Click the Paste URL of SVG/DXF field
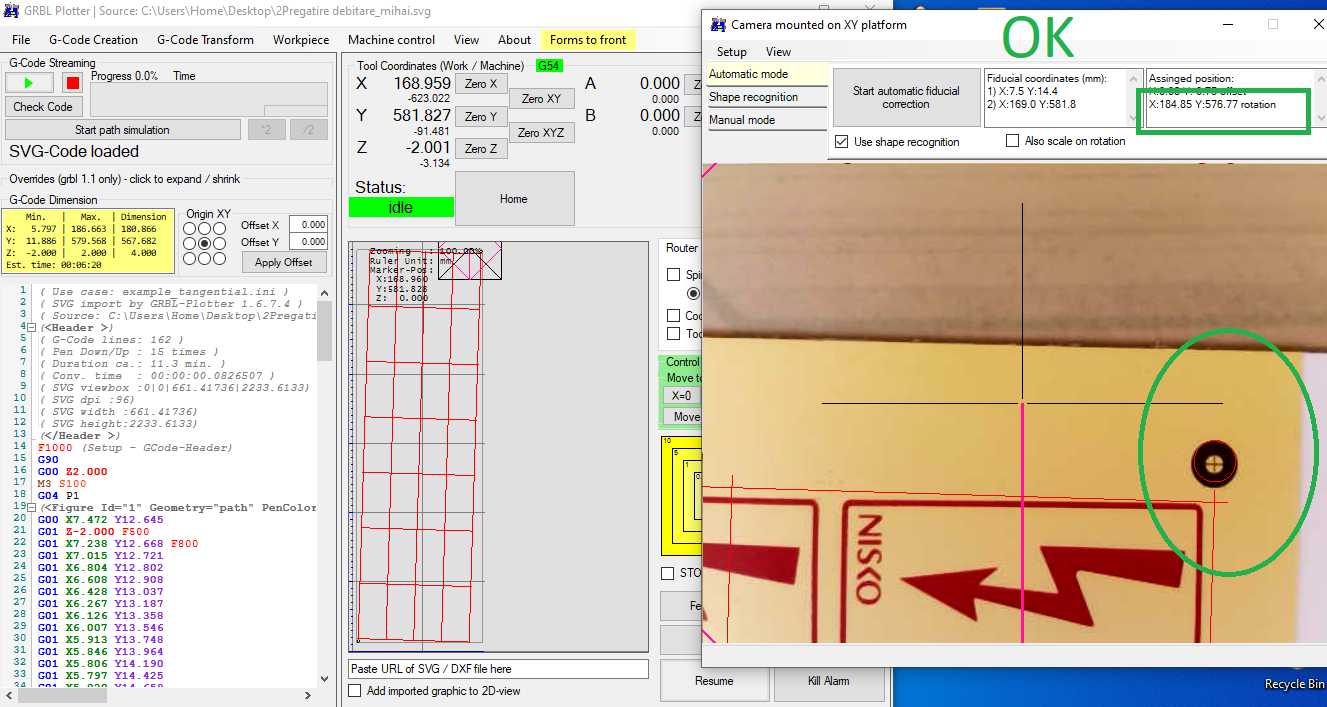The height and width of the screenshot is (707, 1327). tap(496, 668)
